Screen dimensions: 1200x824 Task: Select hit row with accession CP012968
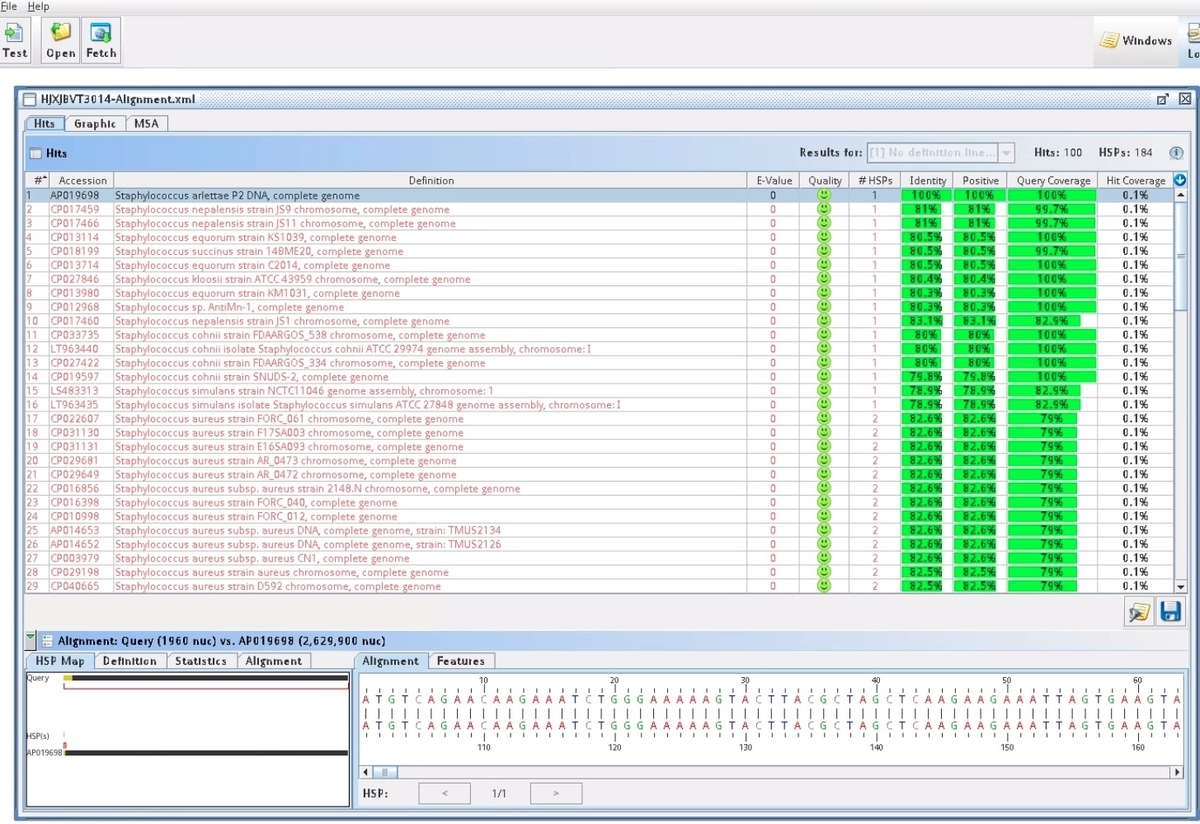point(598,307)
